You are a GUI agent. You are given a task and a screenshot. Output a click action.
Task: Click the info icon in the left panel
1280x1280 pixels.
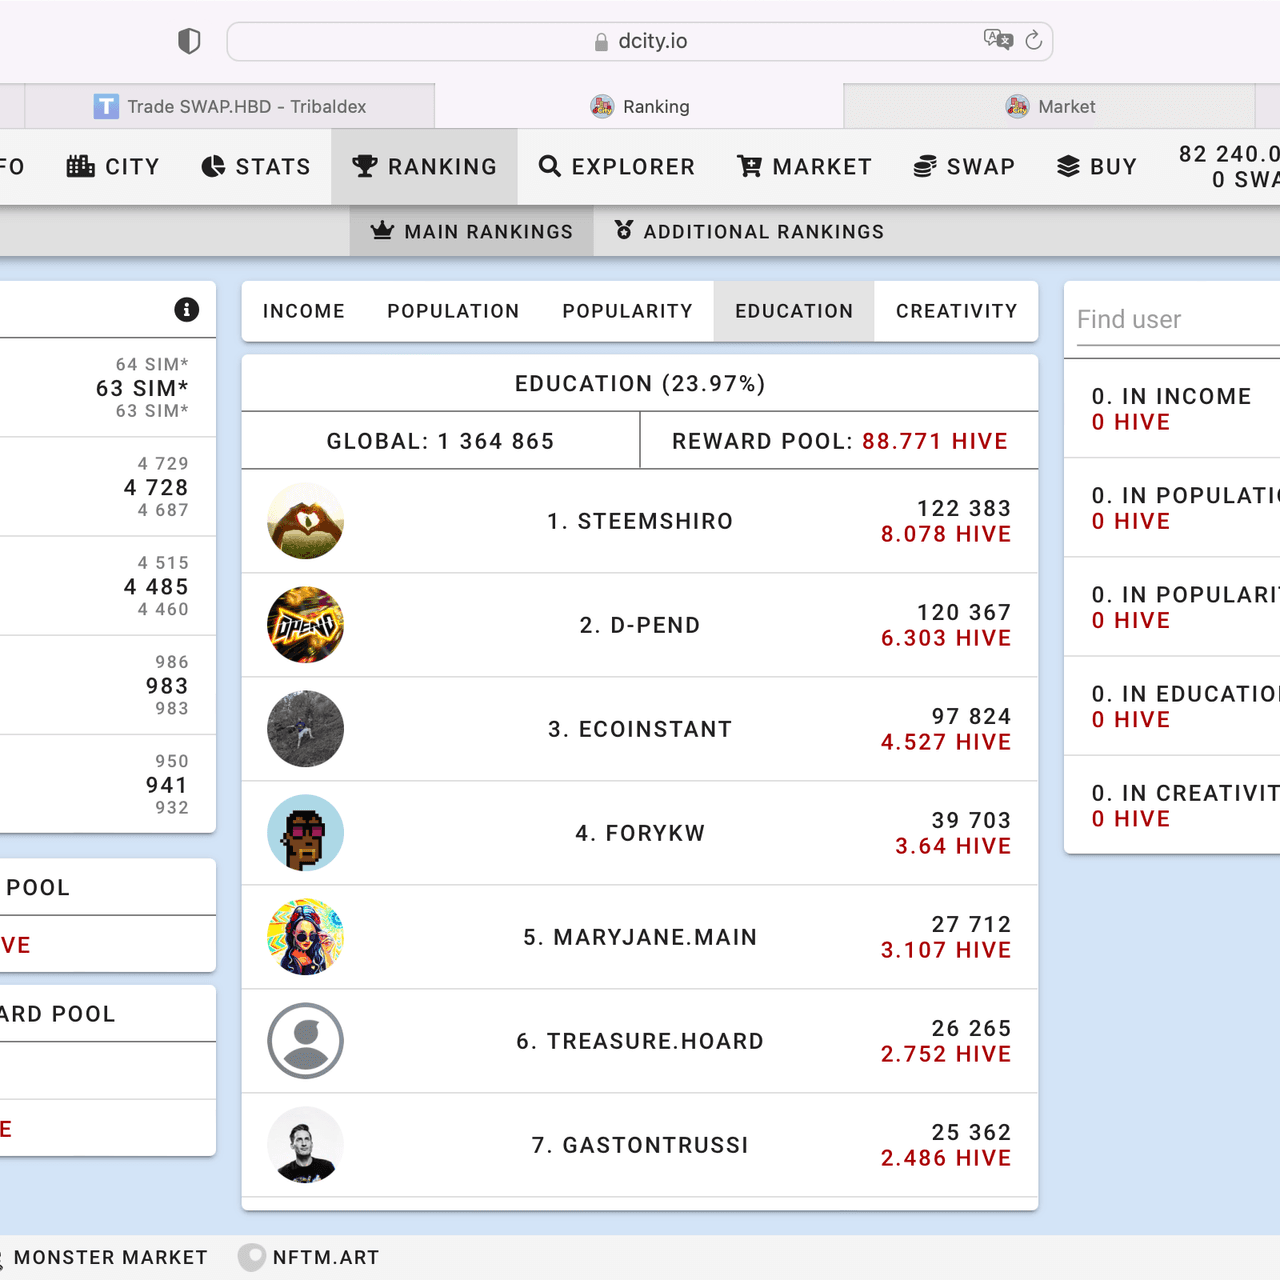[186, 310]
